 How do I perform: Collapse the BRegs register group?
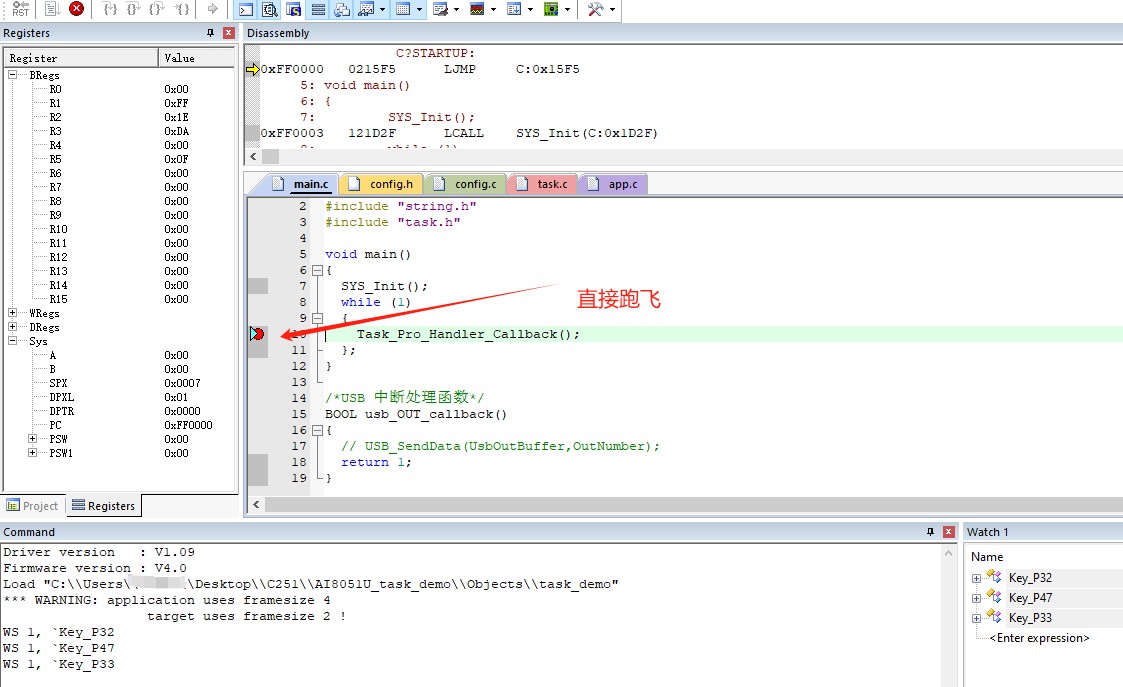[12, 75]
